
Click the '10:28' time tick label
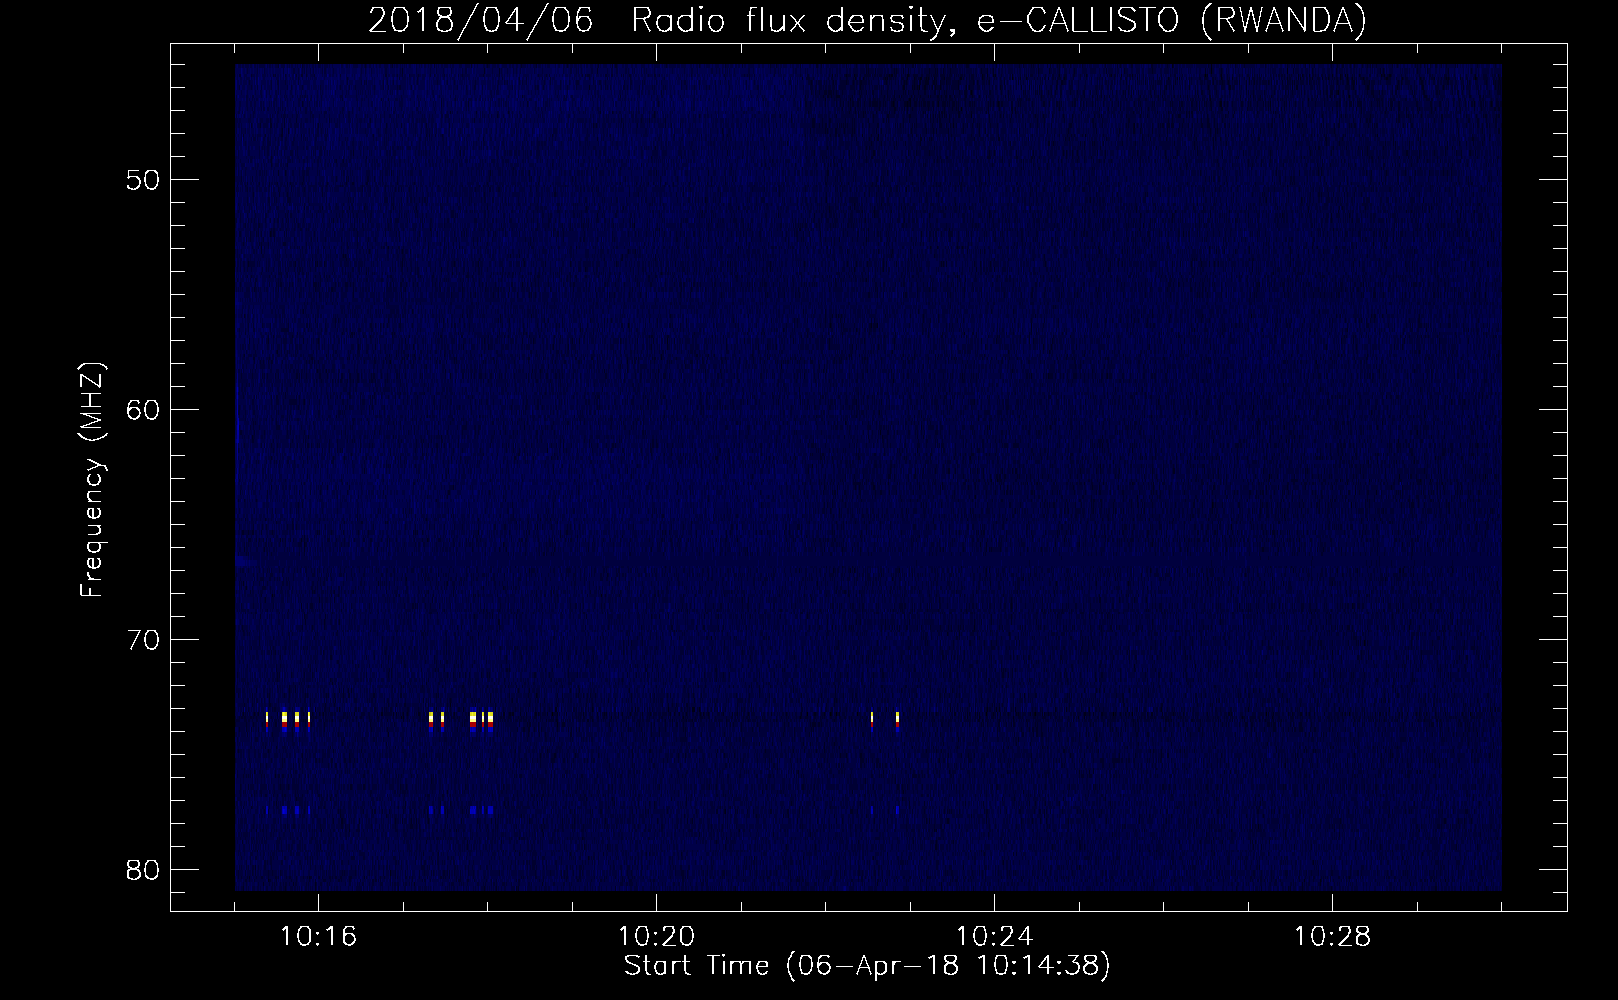click(x=1333, y=937)
